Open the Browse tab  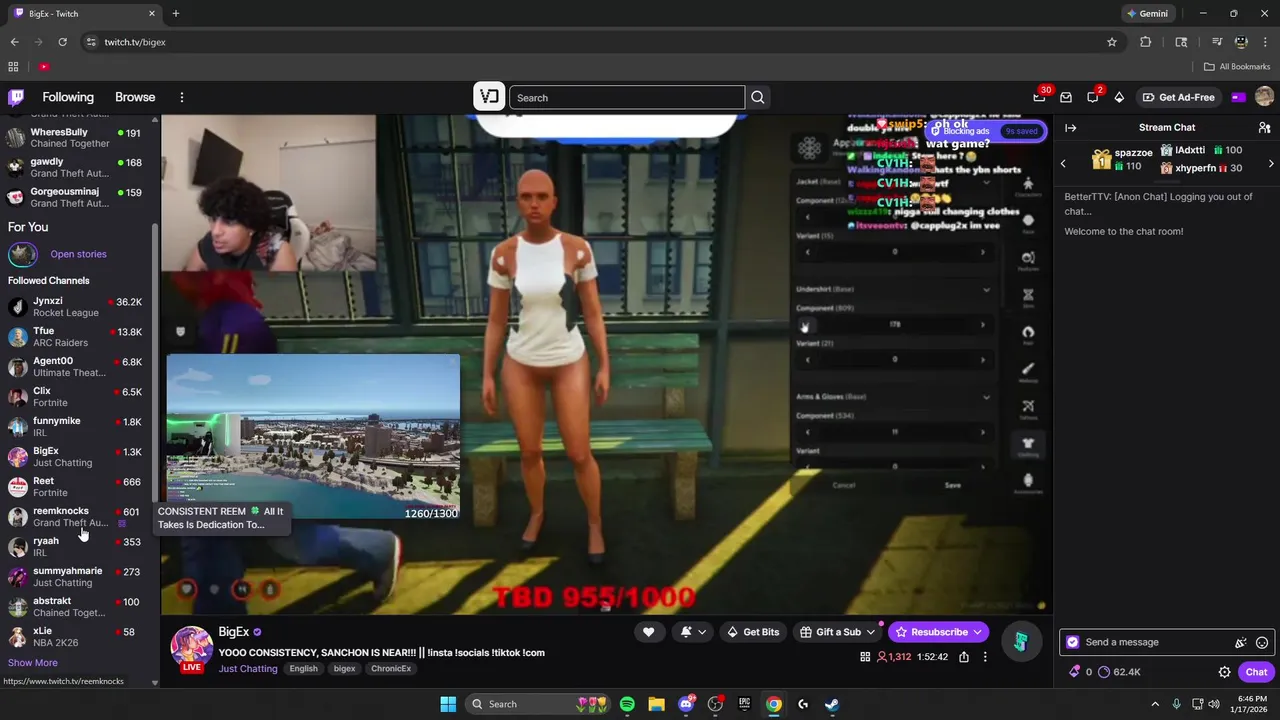click(x=135, y=97)
